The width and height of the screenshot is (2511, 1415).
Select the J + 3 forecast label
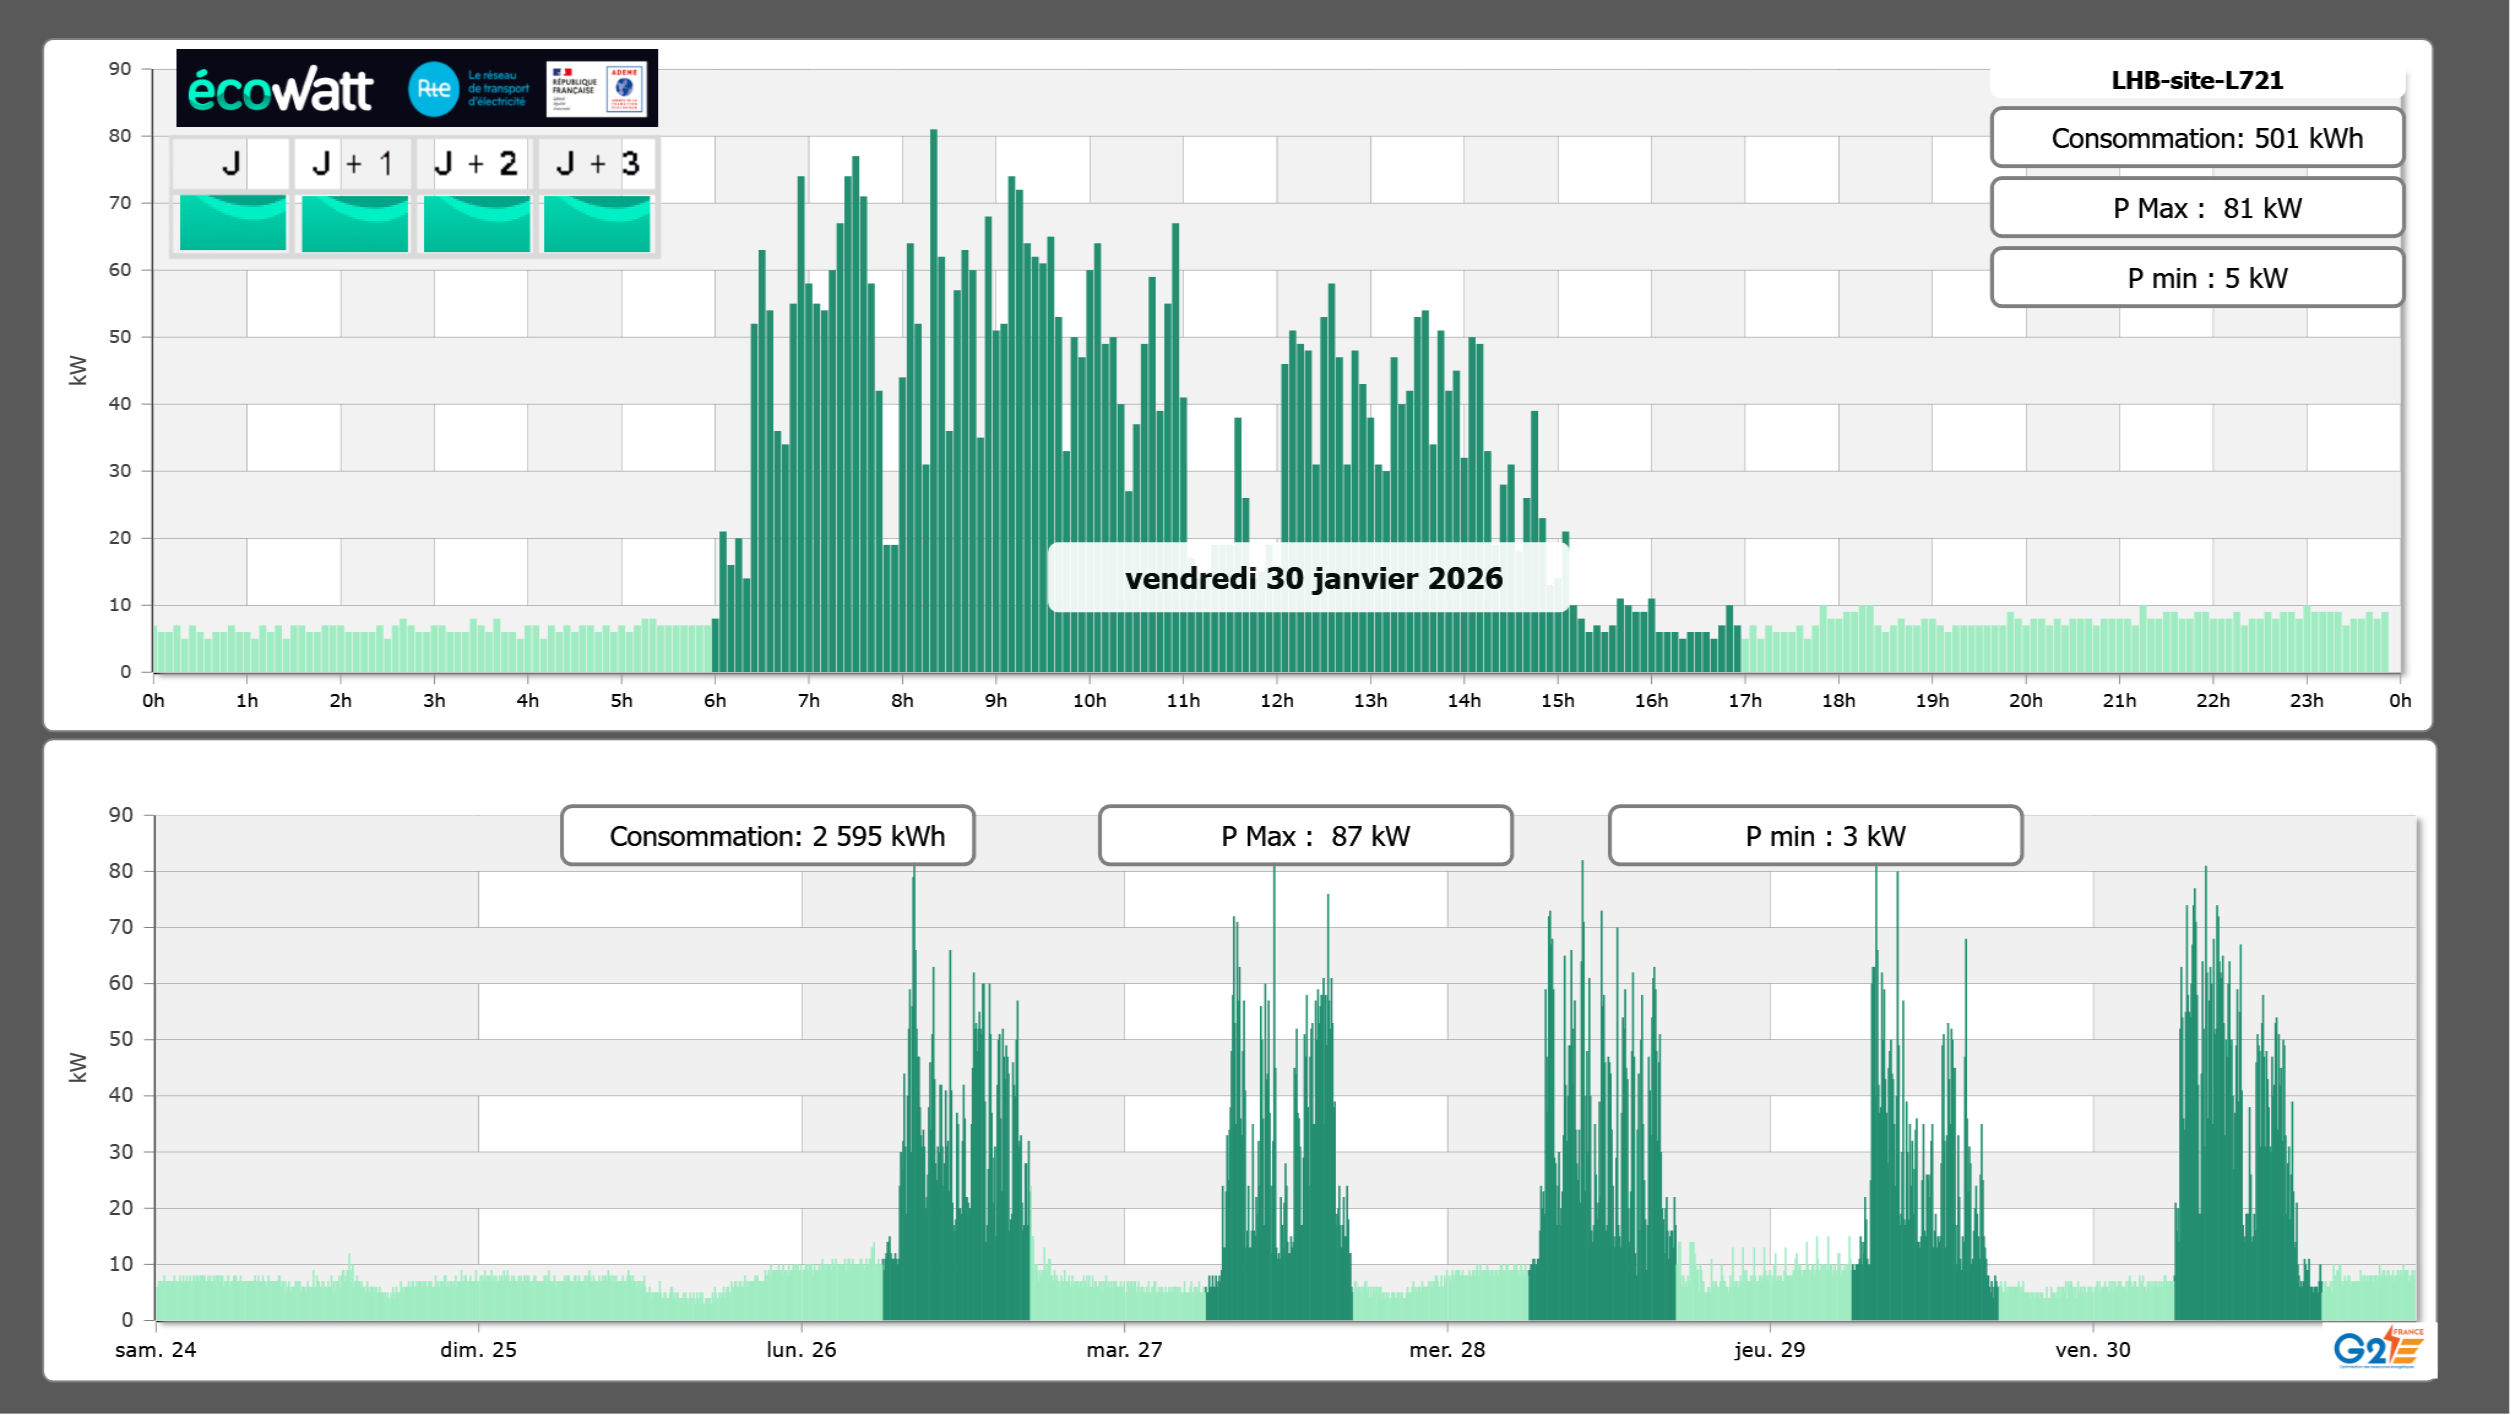pyautogui.click(x=597, y=163)
